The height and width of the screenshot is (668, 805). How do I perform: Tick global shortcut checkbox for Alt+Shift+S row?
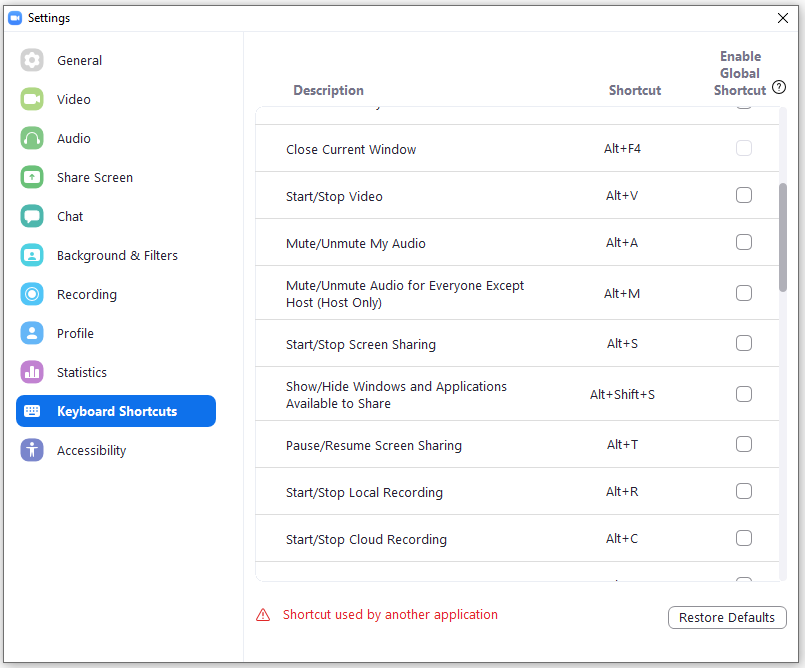tap(744, 394)
